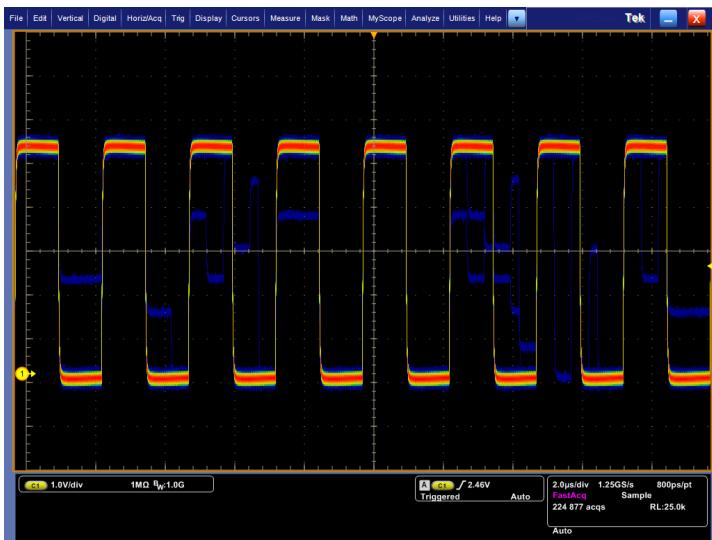Click the Sample acquisition mode readout
The width and height of the screenshot is (712, 540).
(x=636, y=495)
